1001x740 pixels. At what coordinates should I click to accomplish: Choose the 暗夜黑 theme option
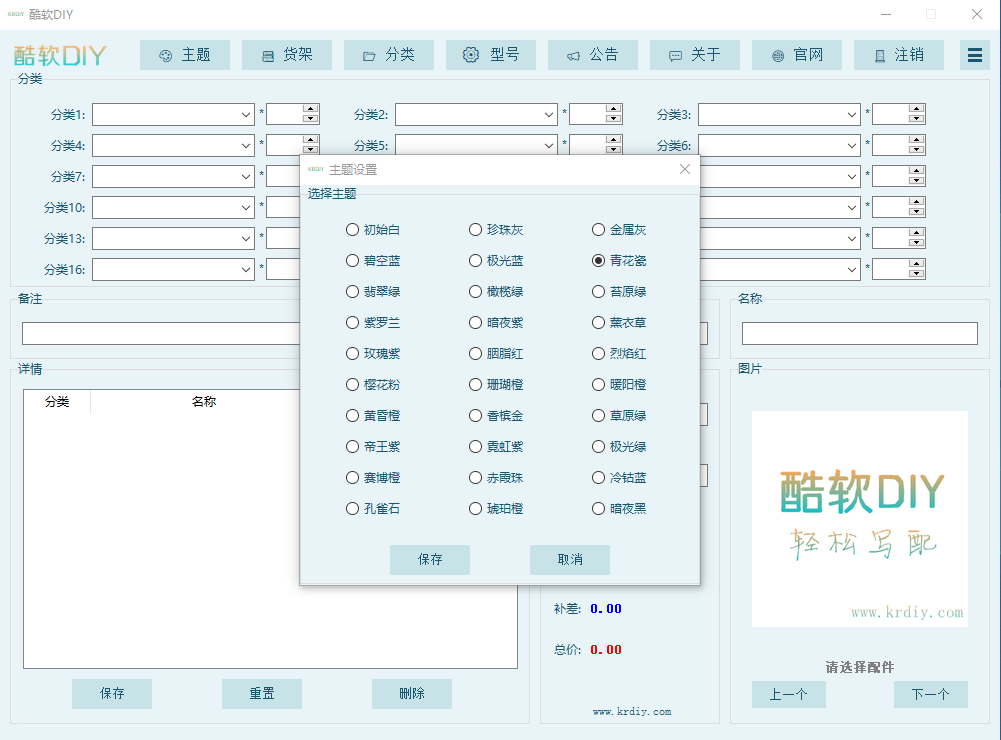pos(598,509)
